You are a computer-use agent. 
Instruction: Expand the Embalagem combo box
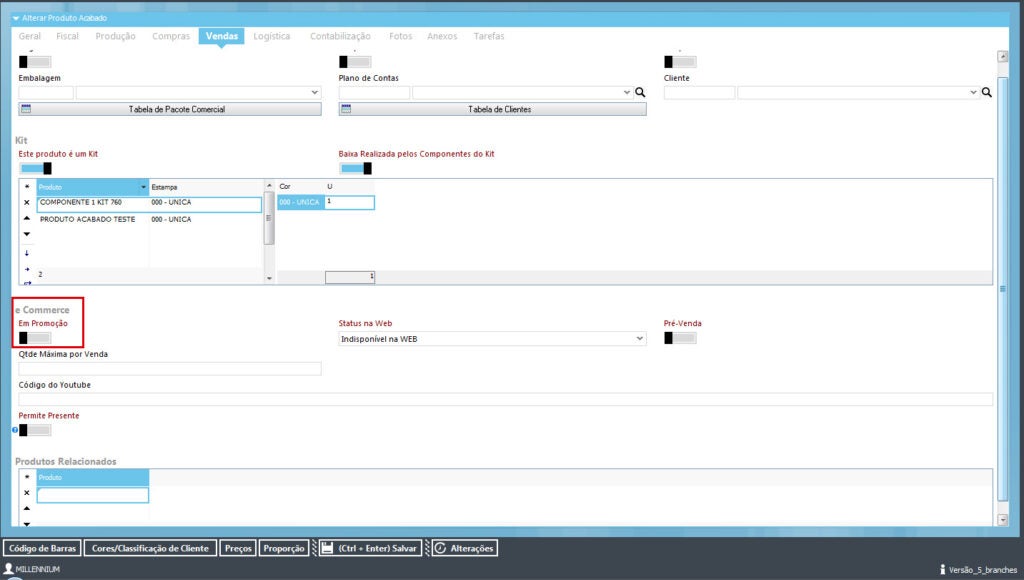[314, 93]
